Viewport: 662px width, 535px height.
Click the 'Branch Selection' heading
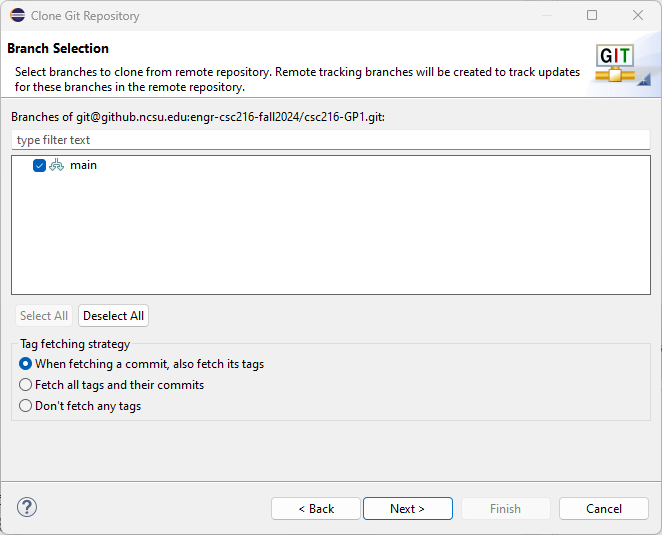click(58, 49)
